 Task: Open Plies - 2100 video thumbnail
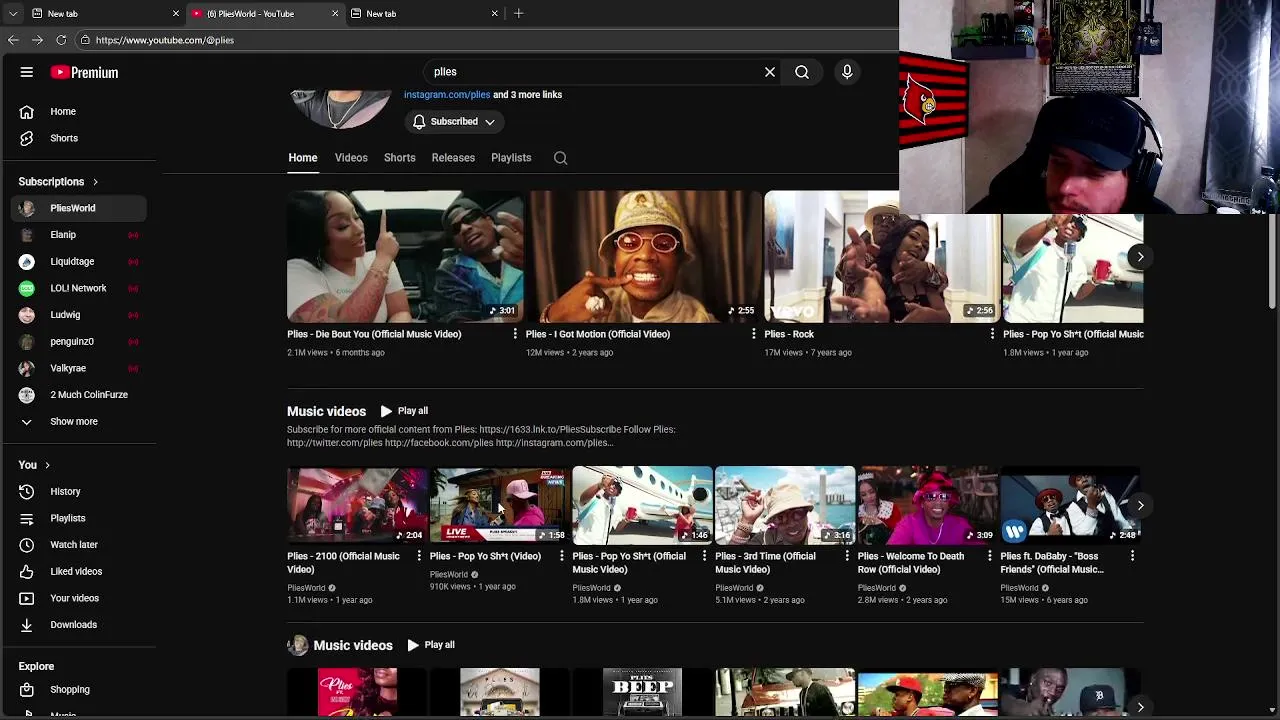coord(357,505)
